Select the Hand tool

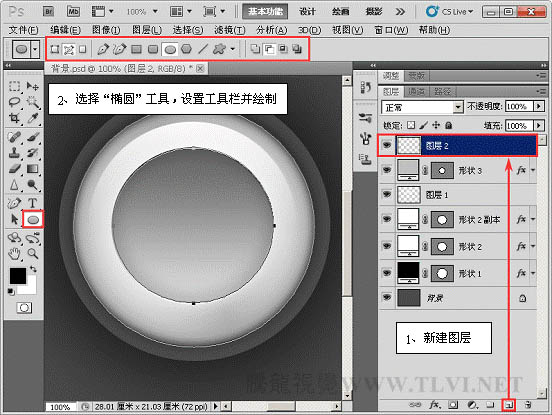14,253
